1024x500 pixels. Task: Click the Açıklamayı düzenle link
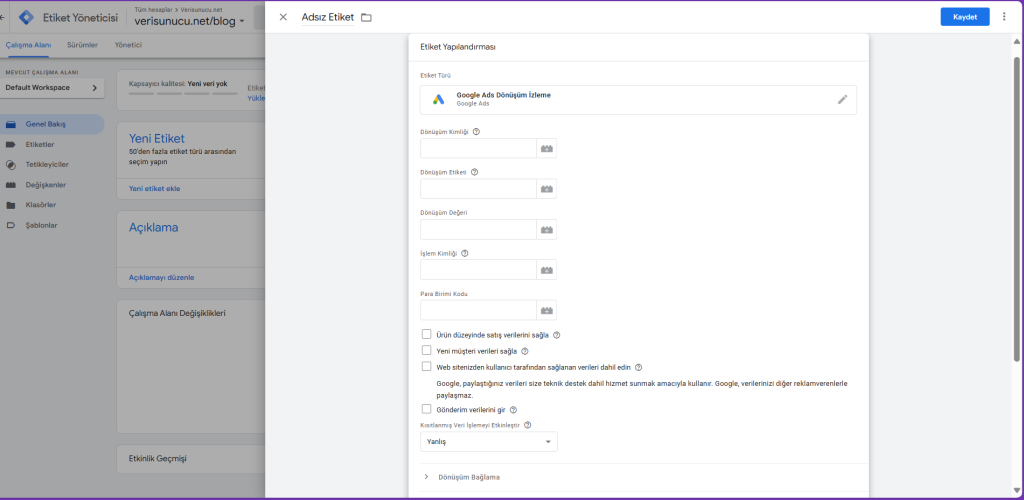(161, 277)
